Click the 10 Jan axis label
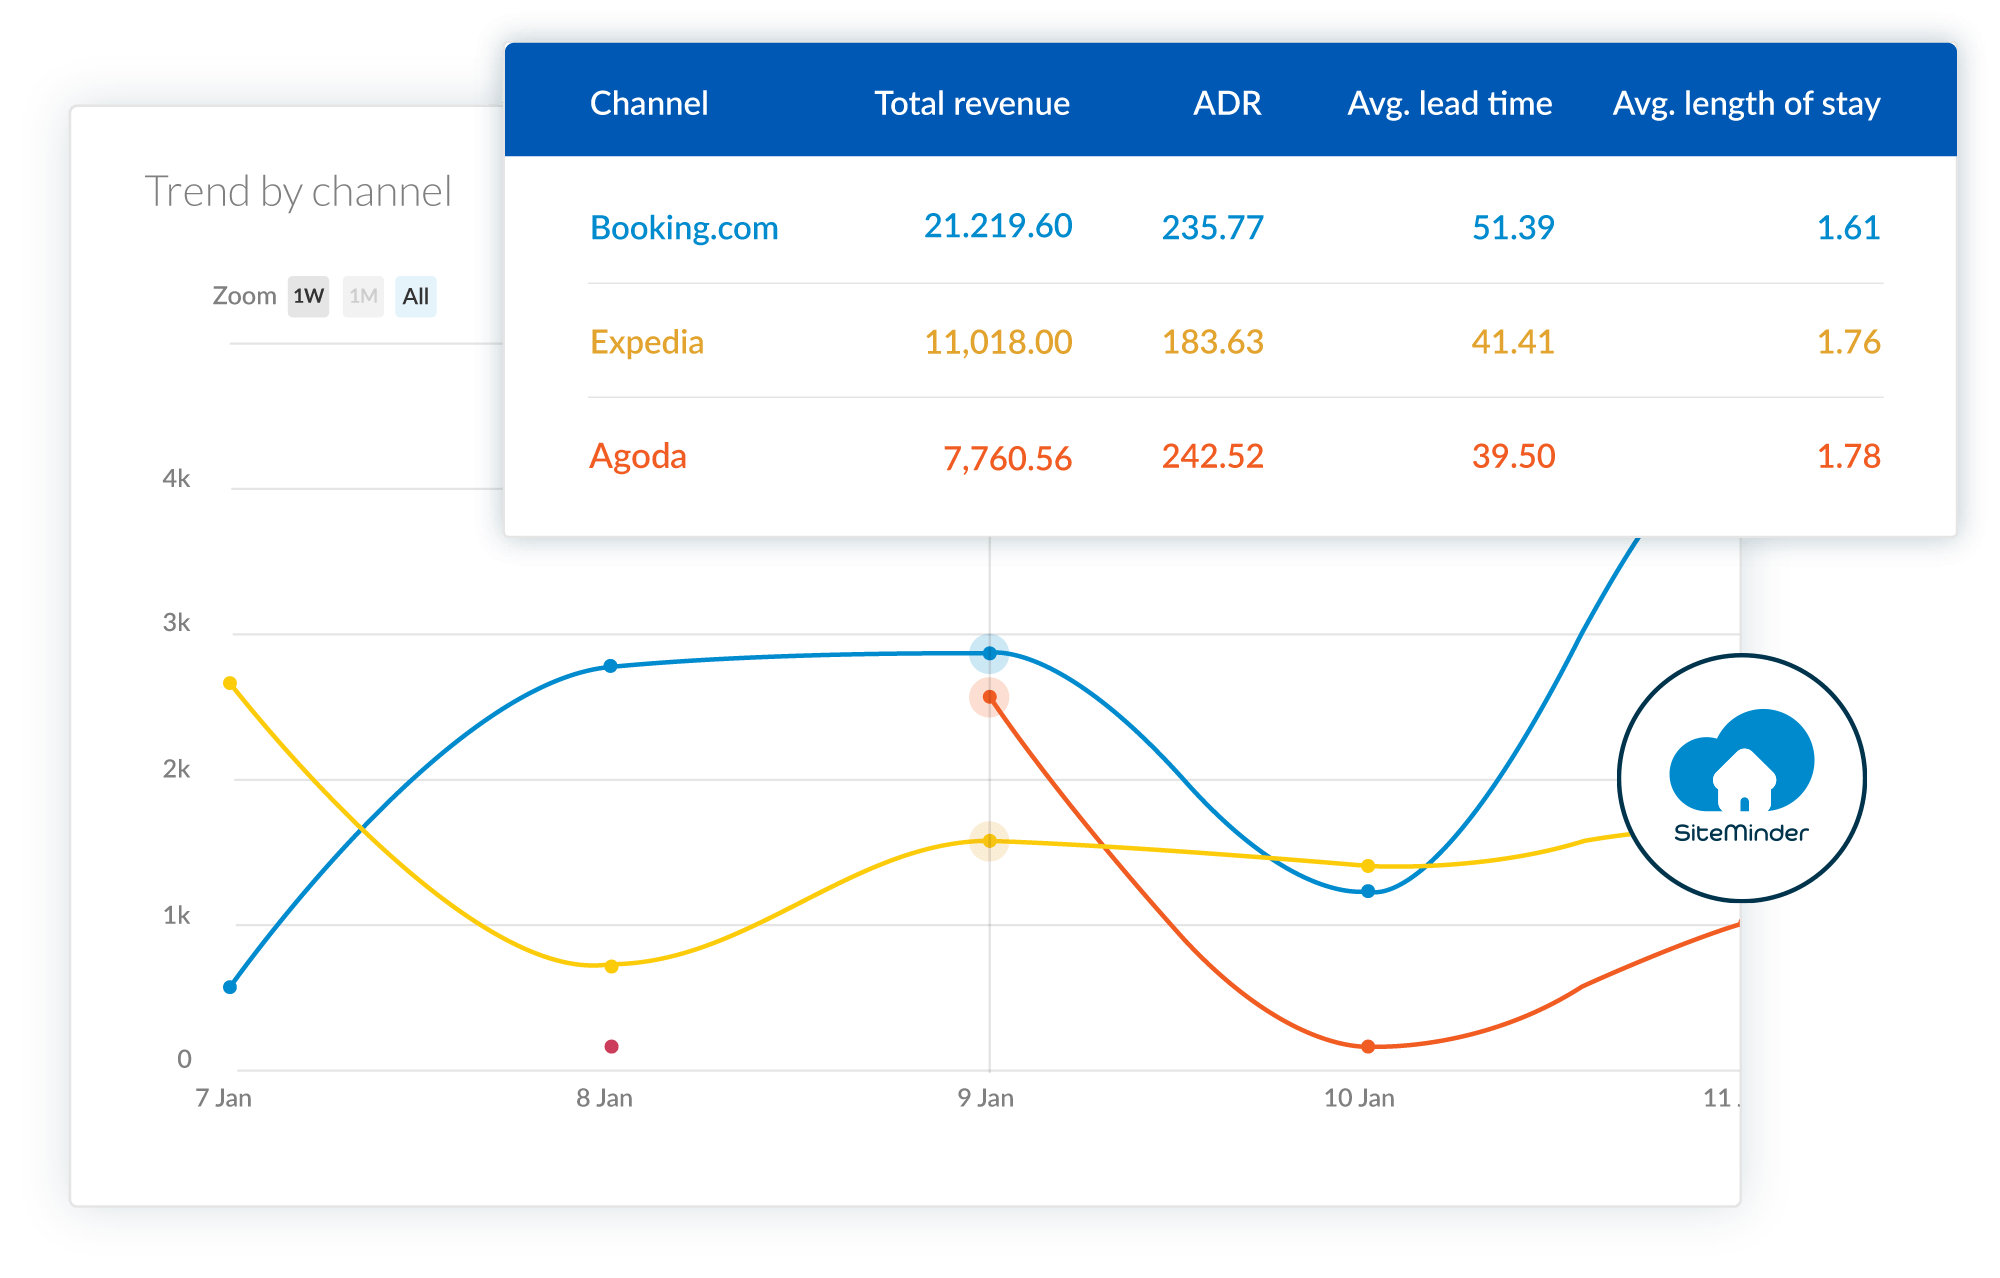The image size is (2000, 1278). click(1359, 1098)
